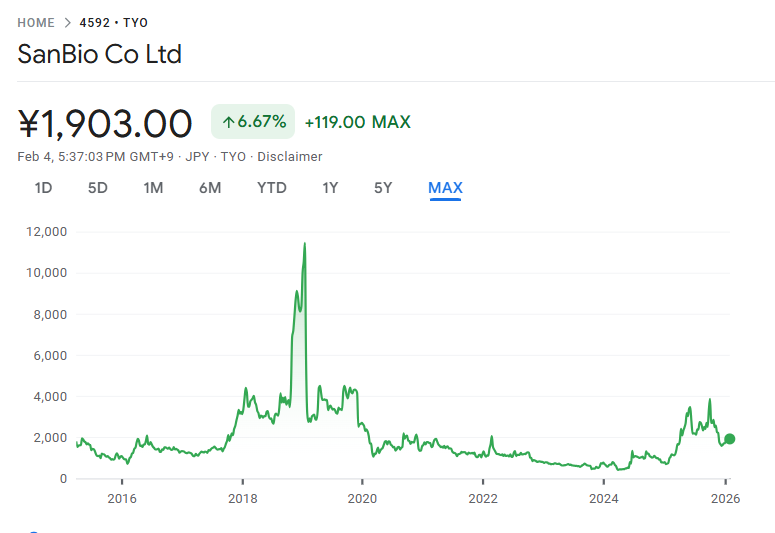View the 5Y chart range

[x=383, y=188]
